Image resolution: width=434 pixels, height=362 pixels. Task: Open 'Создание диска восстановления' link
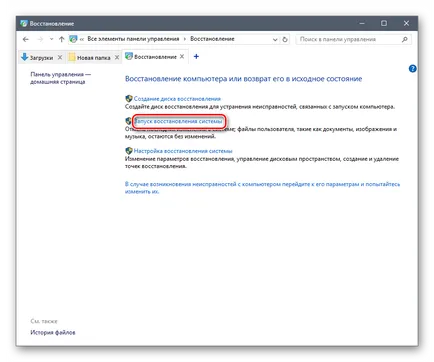[177, 99]
